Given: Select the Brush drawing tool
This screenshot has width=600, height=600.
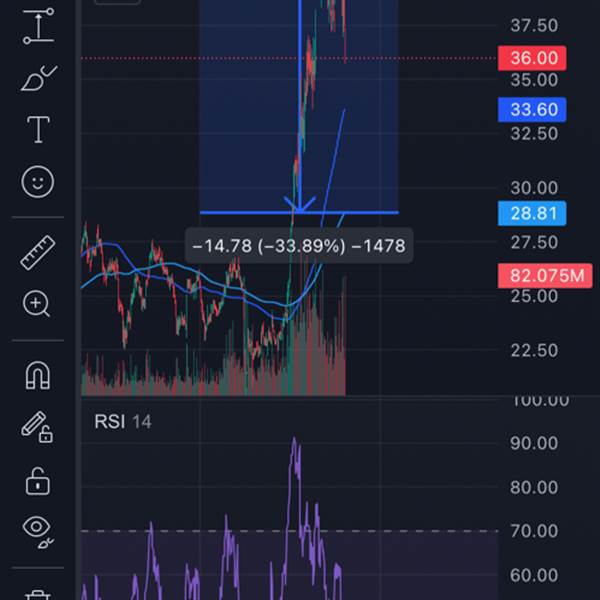Looking at the screenshot, I should click(x=38, y=78).
